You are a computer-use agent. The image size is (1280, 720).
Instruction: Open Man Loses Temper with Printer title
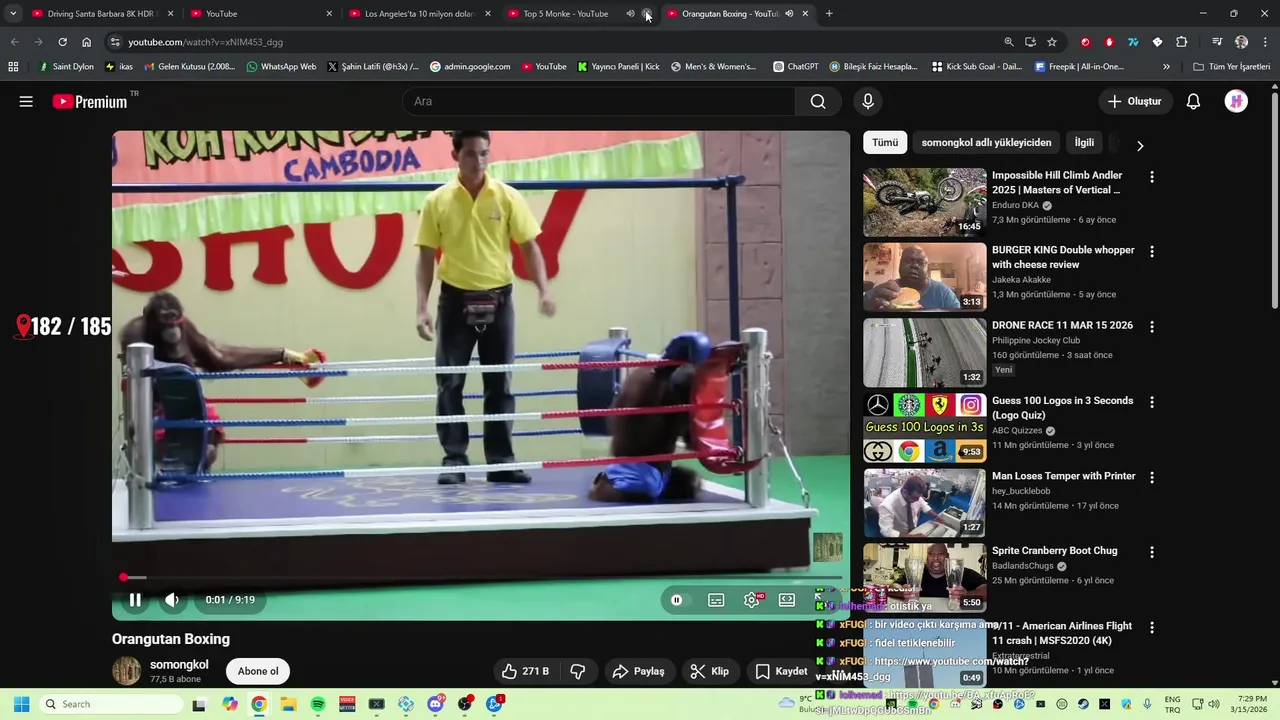click(1064, 476)
